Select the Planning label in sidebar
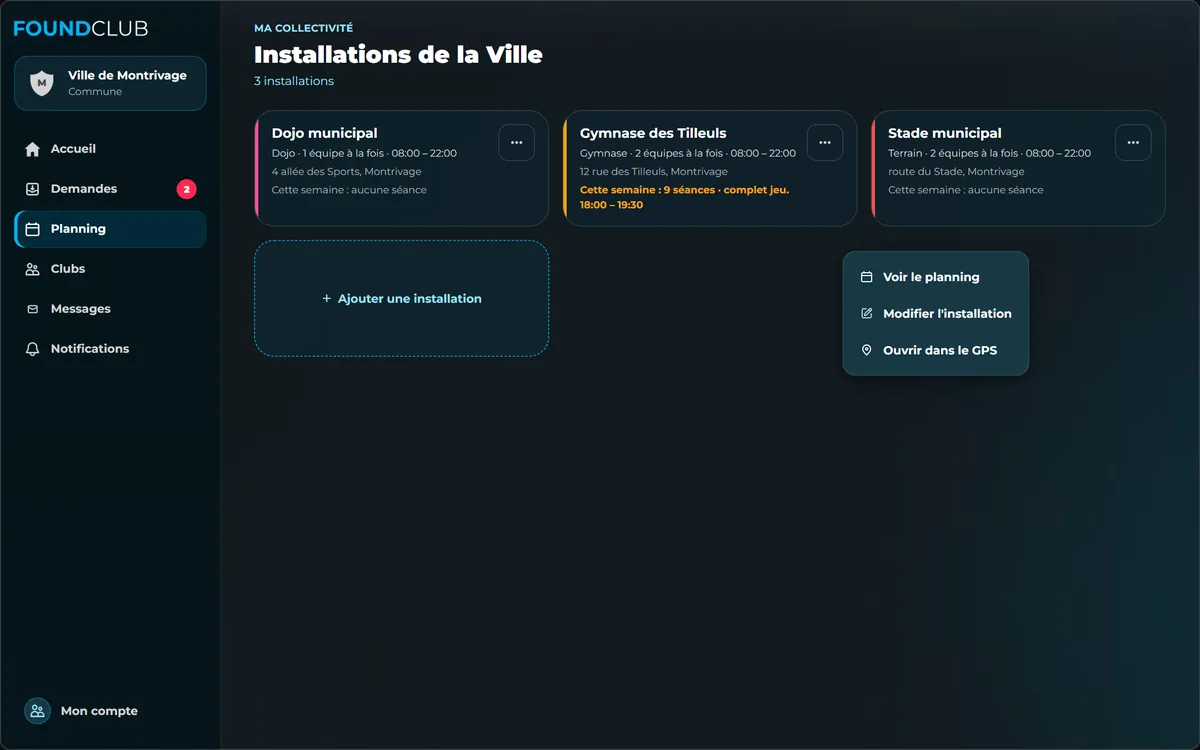The height and width of the screenshot is (750, 1200). point(78,229)
